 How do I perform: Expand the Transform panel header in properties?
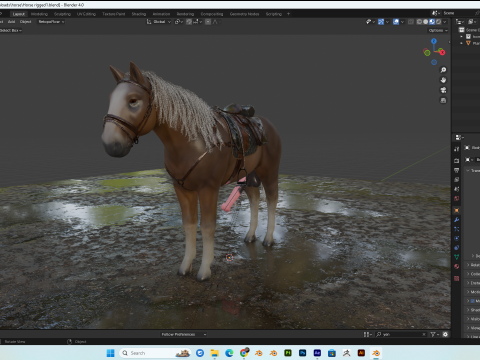coord(472,170)
